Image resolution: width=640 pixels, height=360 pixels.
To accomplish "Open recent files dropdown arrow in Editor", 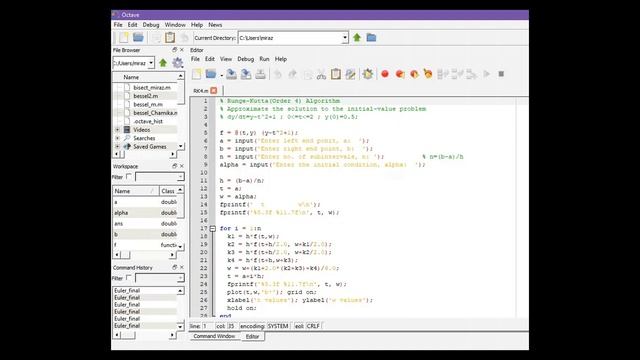I will point(221,76).
